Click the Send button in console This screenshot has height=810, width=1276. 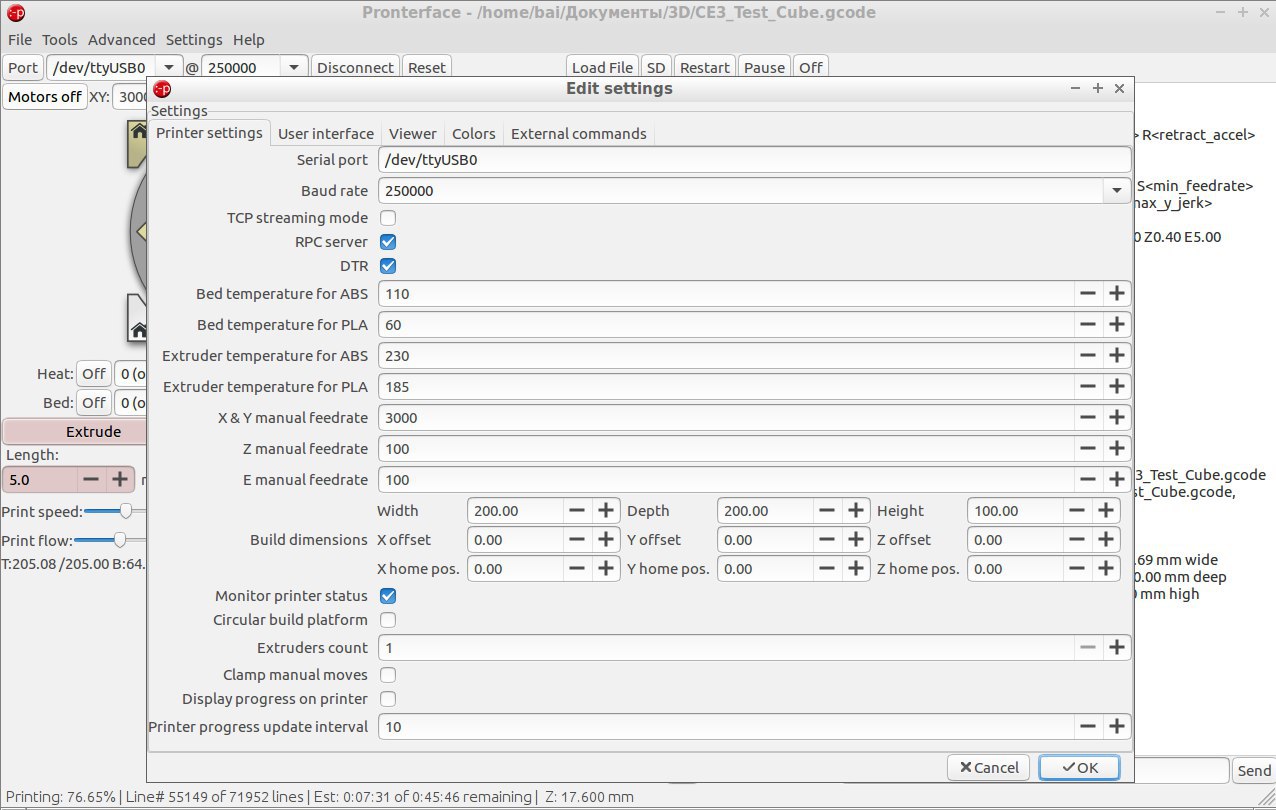click(x=1254, y=770)
